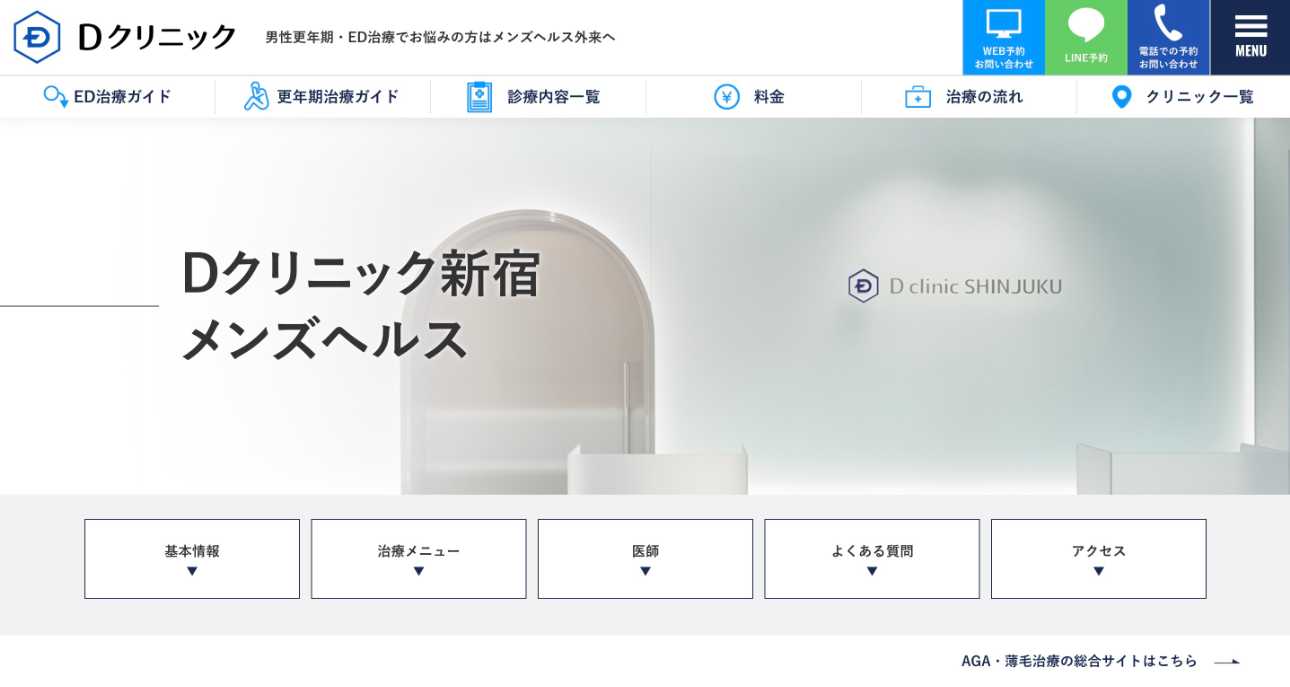Click the ED治療ガイド key-like icon
Screen dimensions: 1290x687
point(56,97)
